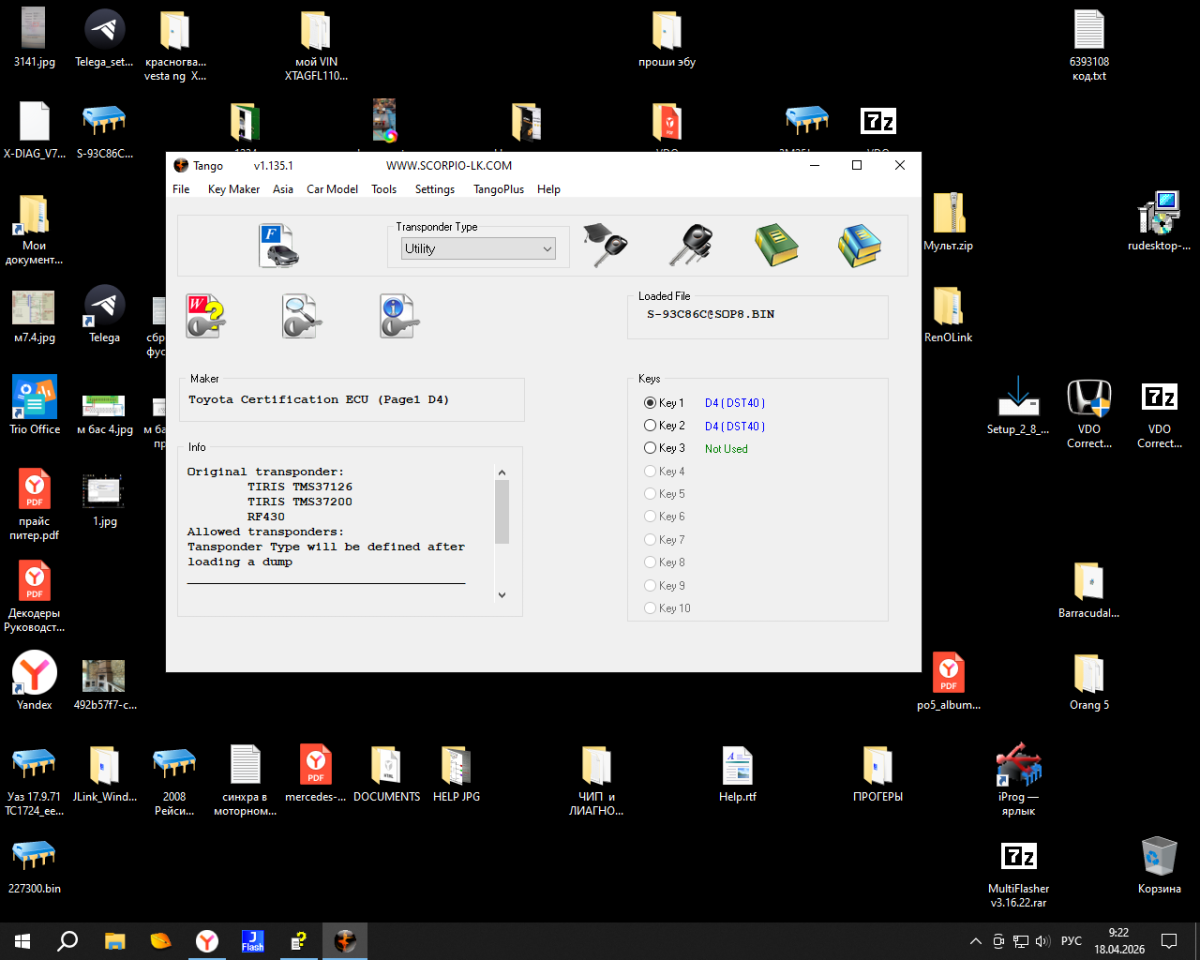This screenshot has width=1200, height=960.
Task: Open the Key Maker menu
Action: [x=233, y=189]
